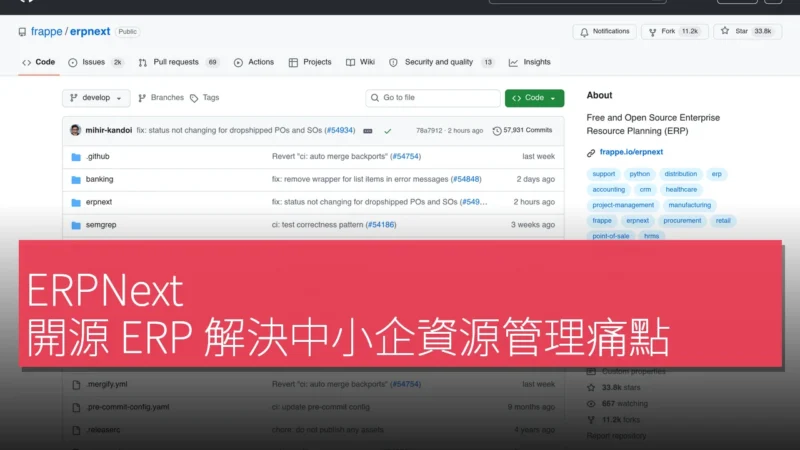The height and width of the screenshot is (450, 800).
Task: Click the Insights graph icon
Action: pos(513,63)
